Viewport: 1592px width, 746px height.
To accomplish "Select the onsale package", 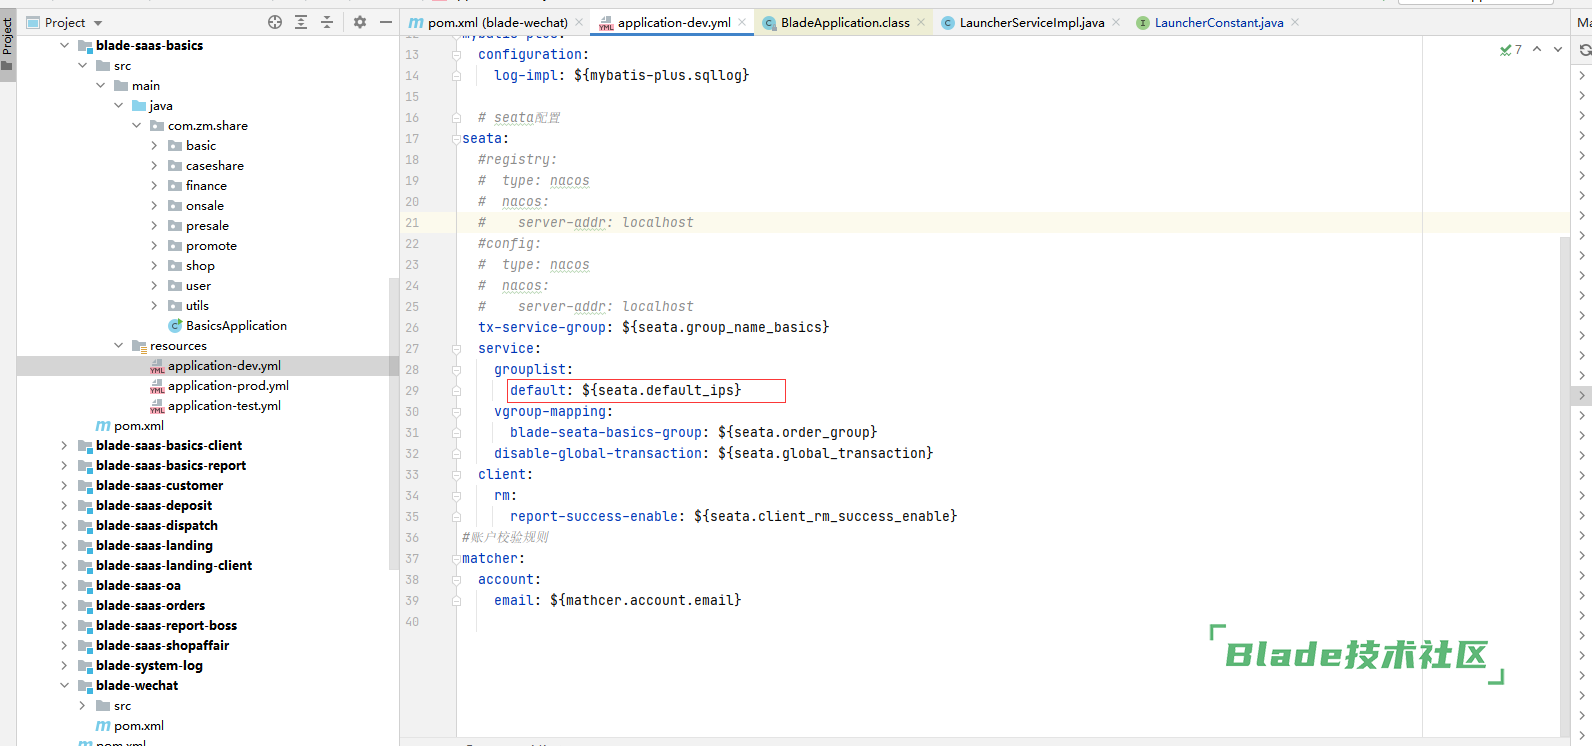I will pyautogui.click(x=204, y=205).
